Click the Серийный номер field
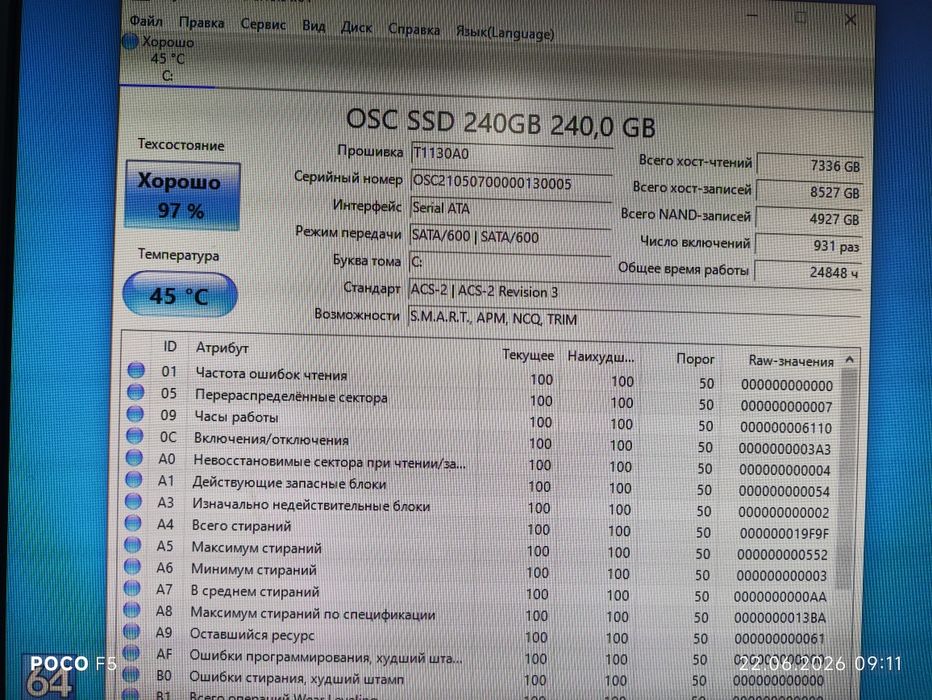The width and height of the screenshot is (932, 700). tap(511, 182)
